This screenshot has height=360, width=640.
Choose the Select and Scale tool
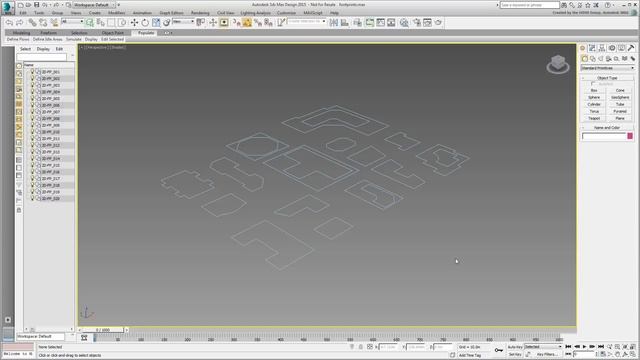(x=156, y=23)
